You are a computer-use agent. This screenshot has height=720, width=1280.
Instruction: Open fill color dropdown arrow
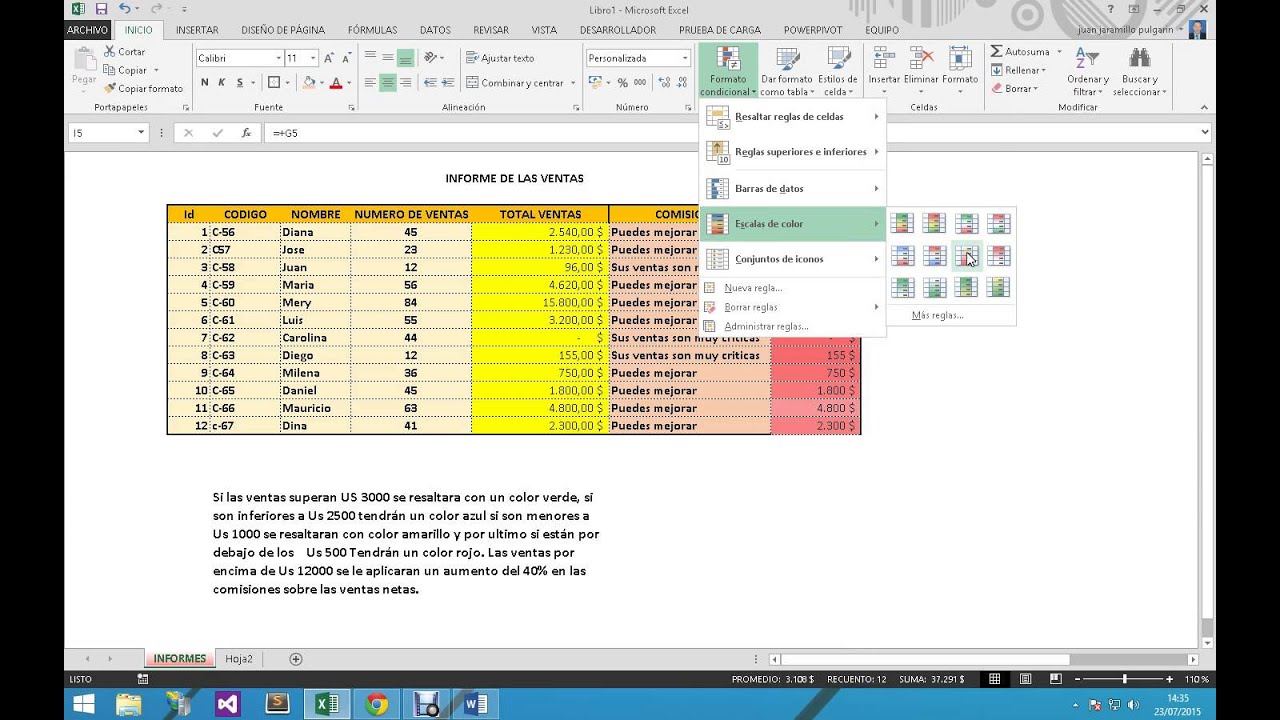[321, 83]
